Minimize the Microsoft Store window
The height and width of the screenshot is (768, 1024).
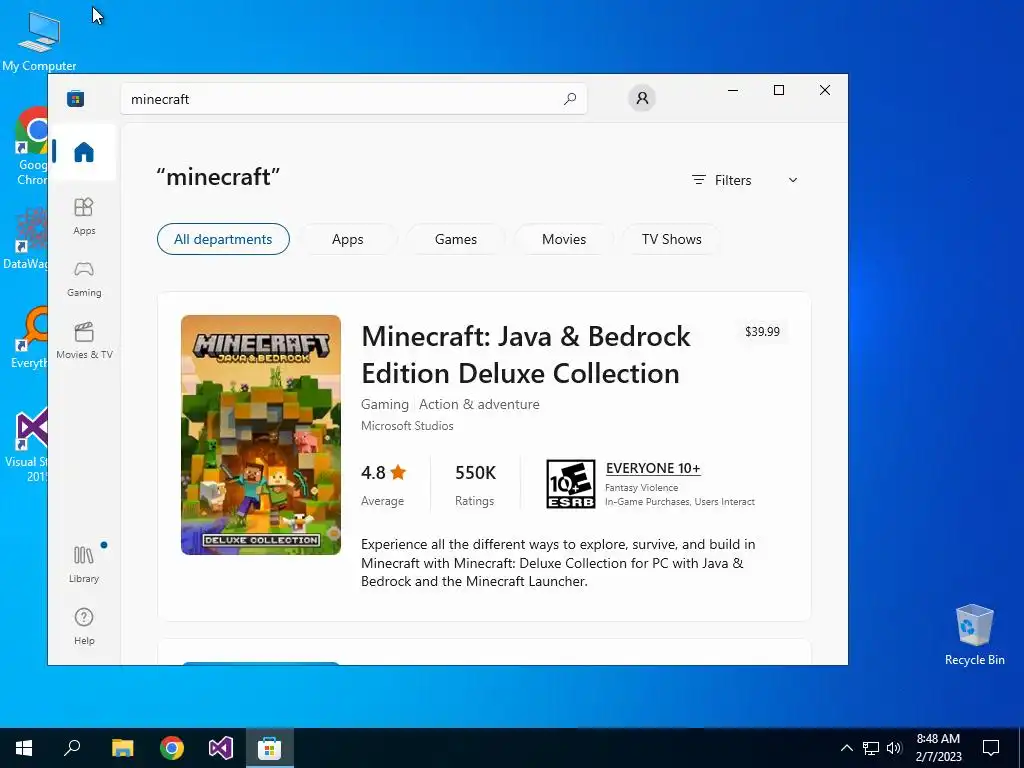click(x=733, y=90)
